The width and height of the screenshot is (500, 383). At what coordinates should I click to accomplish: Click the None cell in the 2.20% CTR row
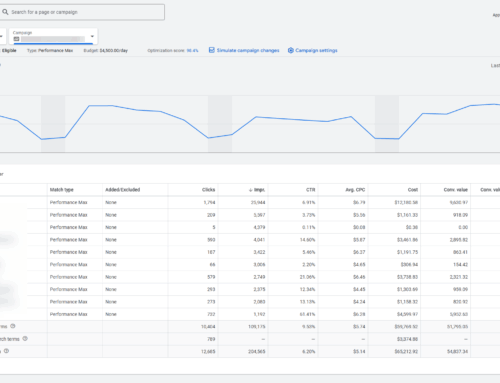(x=111, y=265)
